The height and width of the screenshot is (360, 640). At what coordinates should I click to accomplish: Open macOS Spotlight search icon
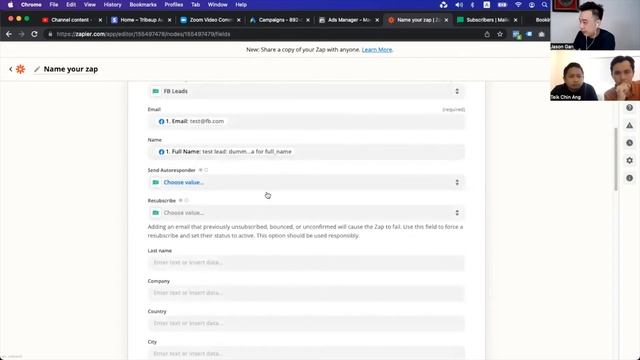(544, 5)
